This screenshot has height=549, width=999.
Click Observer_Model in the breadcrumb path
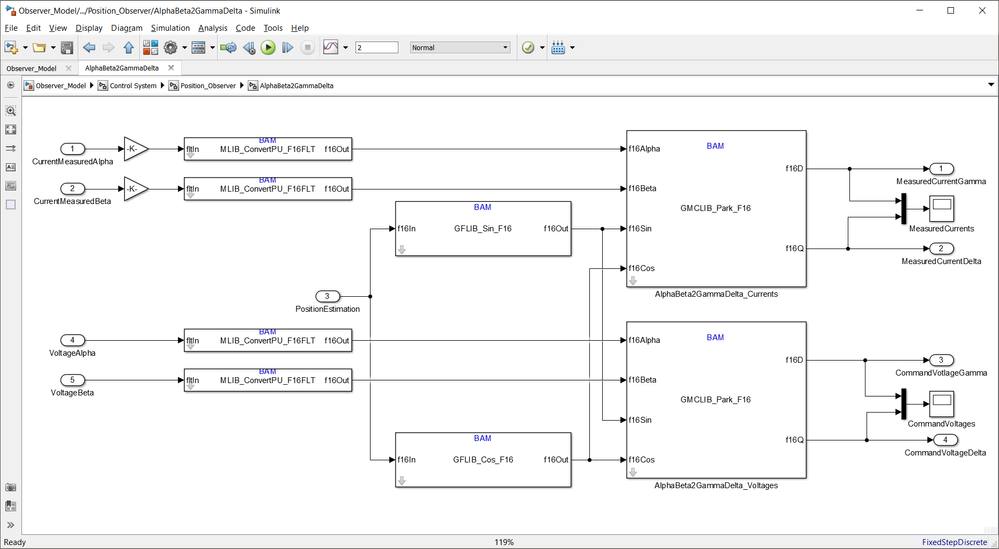click(x=61, y=85)
